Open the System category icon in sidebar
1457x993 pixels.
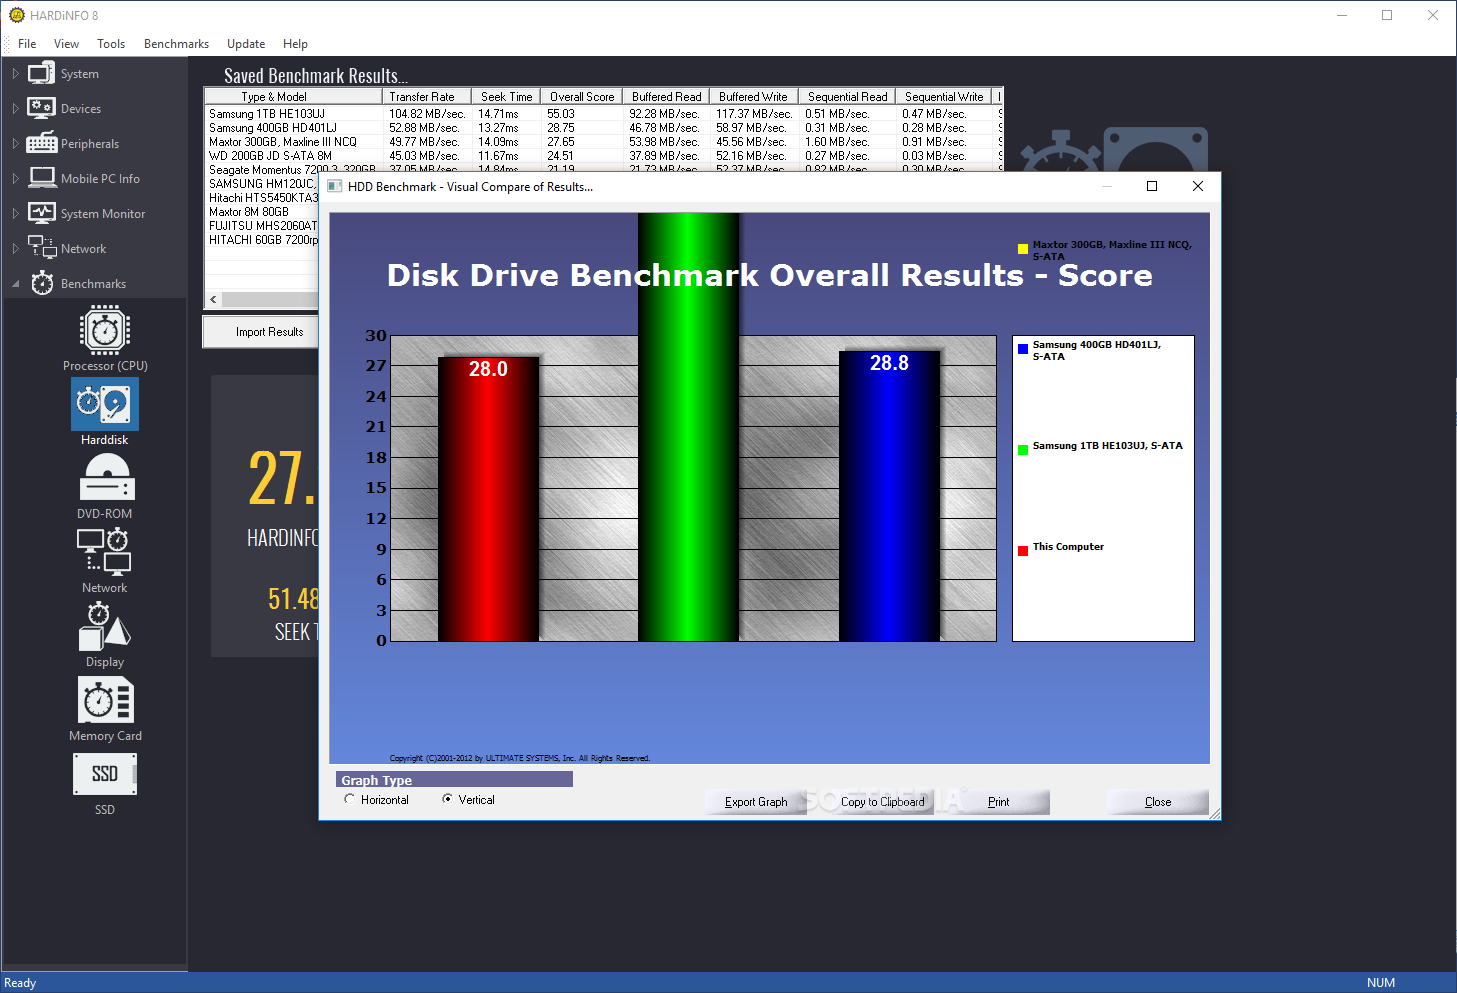click(41, 73)
